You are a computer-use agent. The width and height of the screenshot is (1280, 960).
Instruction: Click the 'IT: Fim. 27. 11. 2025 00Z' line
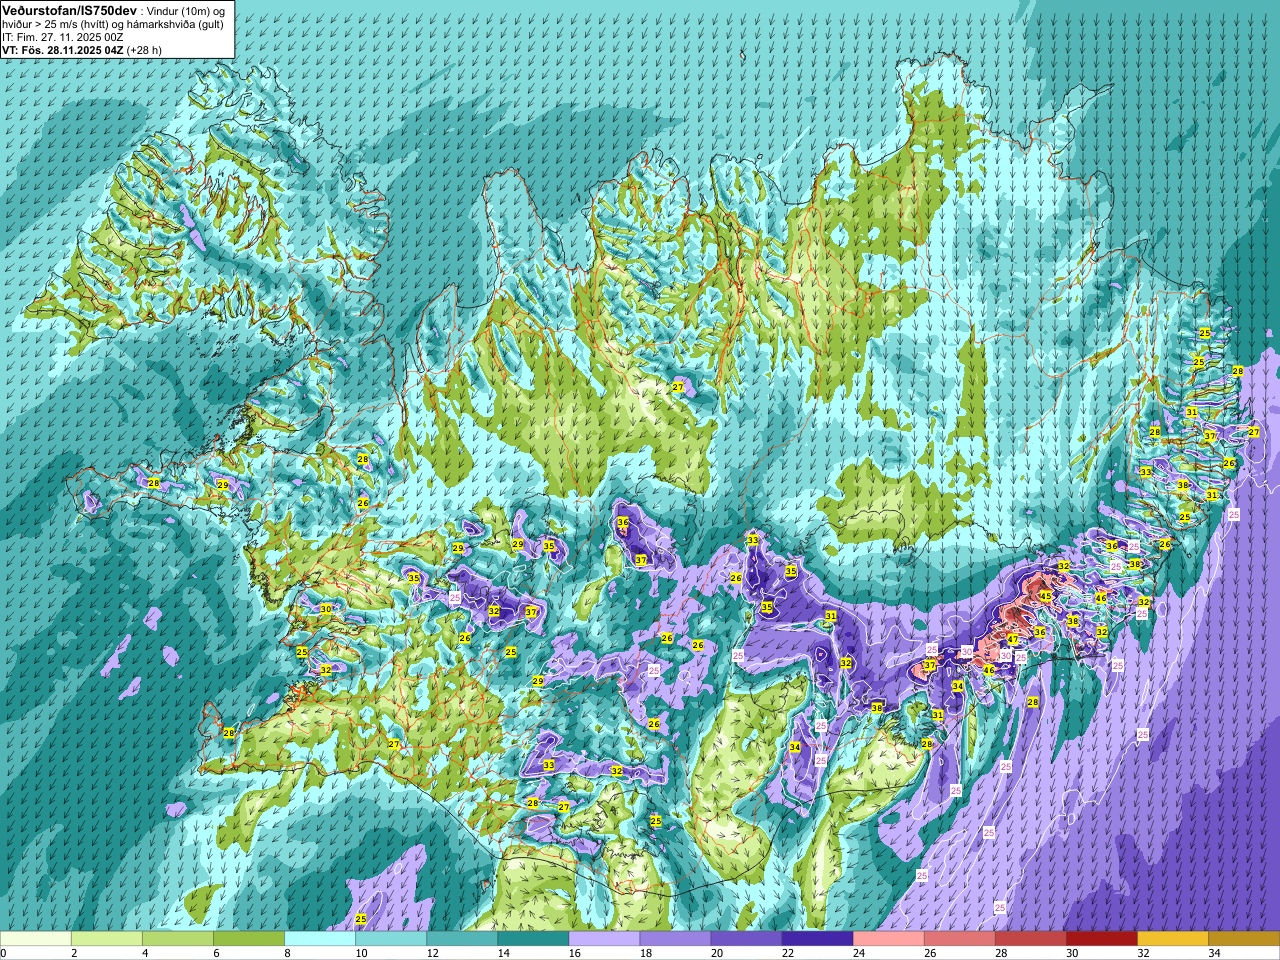(63, 37)
